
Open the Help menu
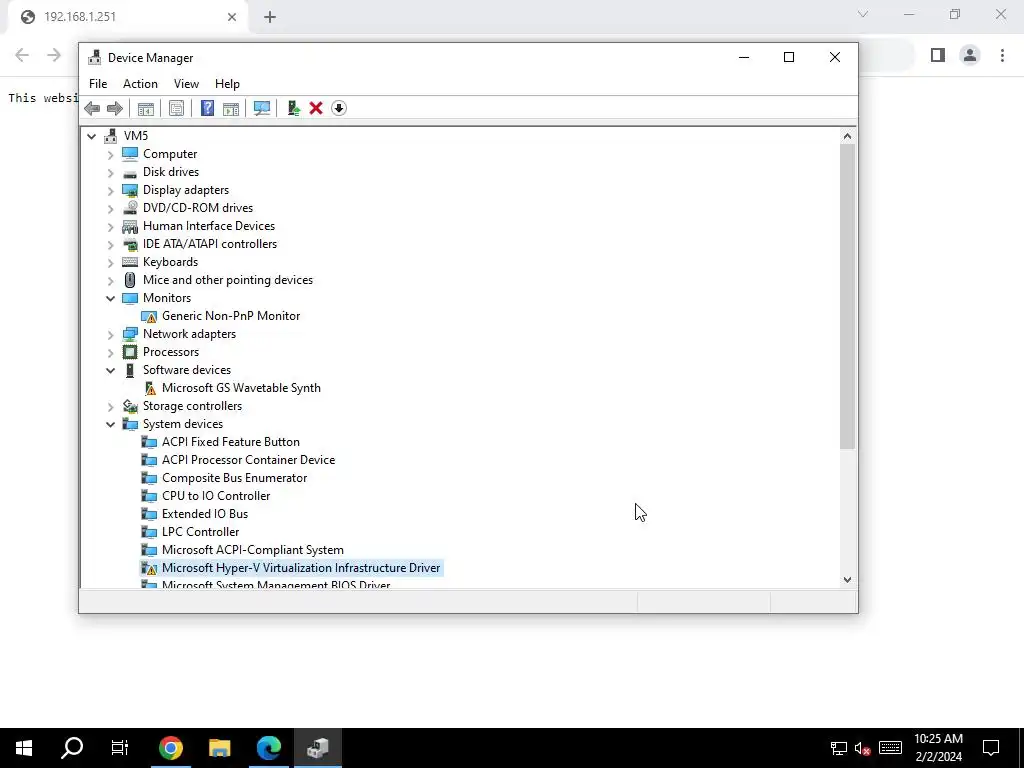227,84
